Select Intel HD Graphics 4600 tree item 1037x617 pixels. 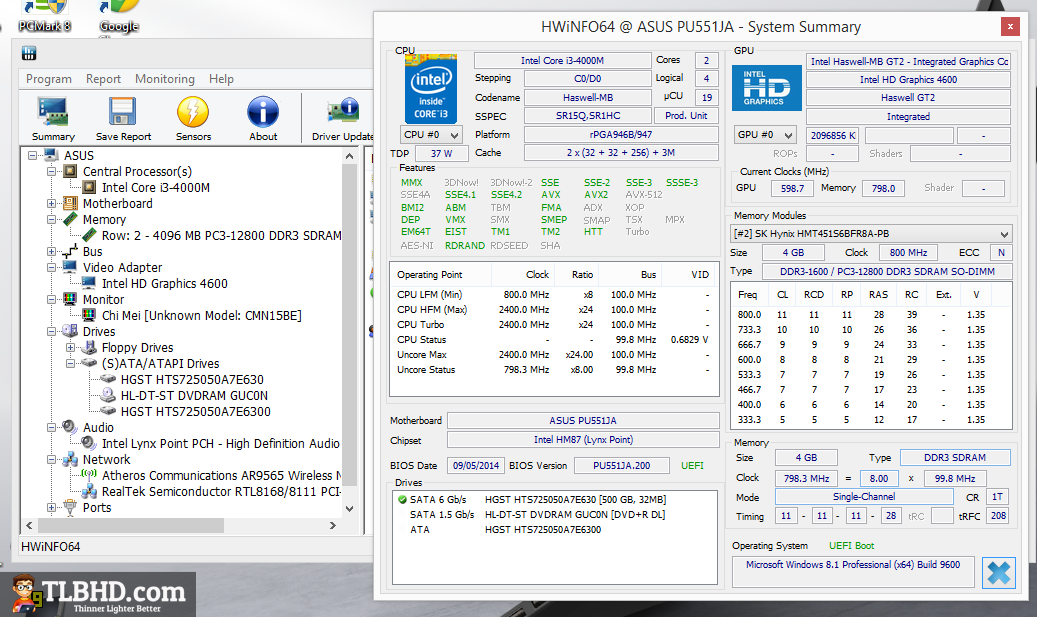164,283
